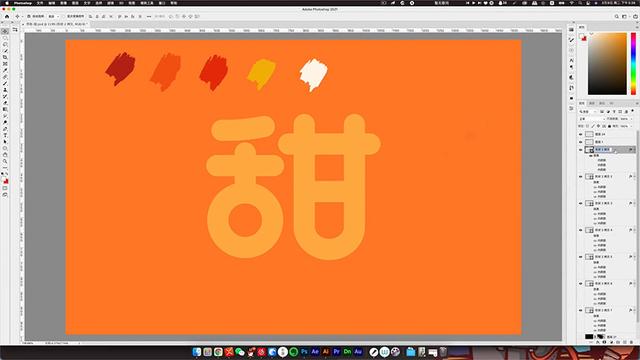Select the Move tool in toolbar
This screenshot has width=640, height=360.
(x=5, y=31)
